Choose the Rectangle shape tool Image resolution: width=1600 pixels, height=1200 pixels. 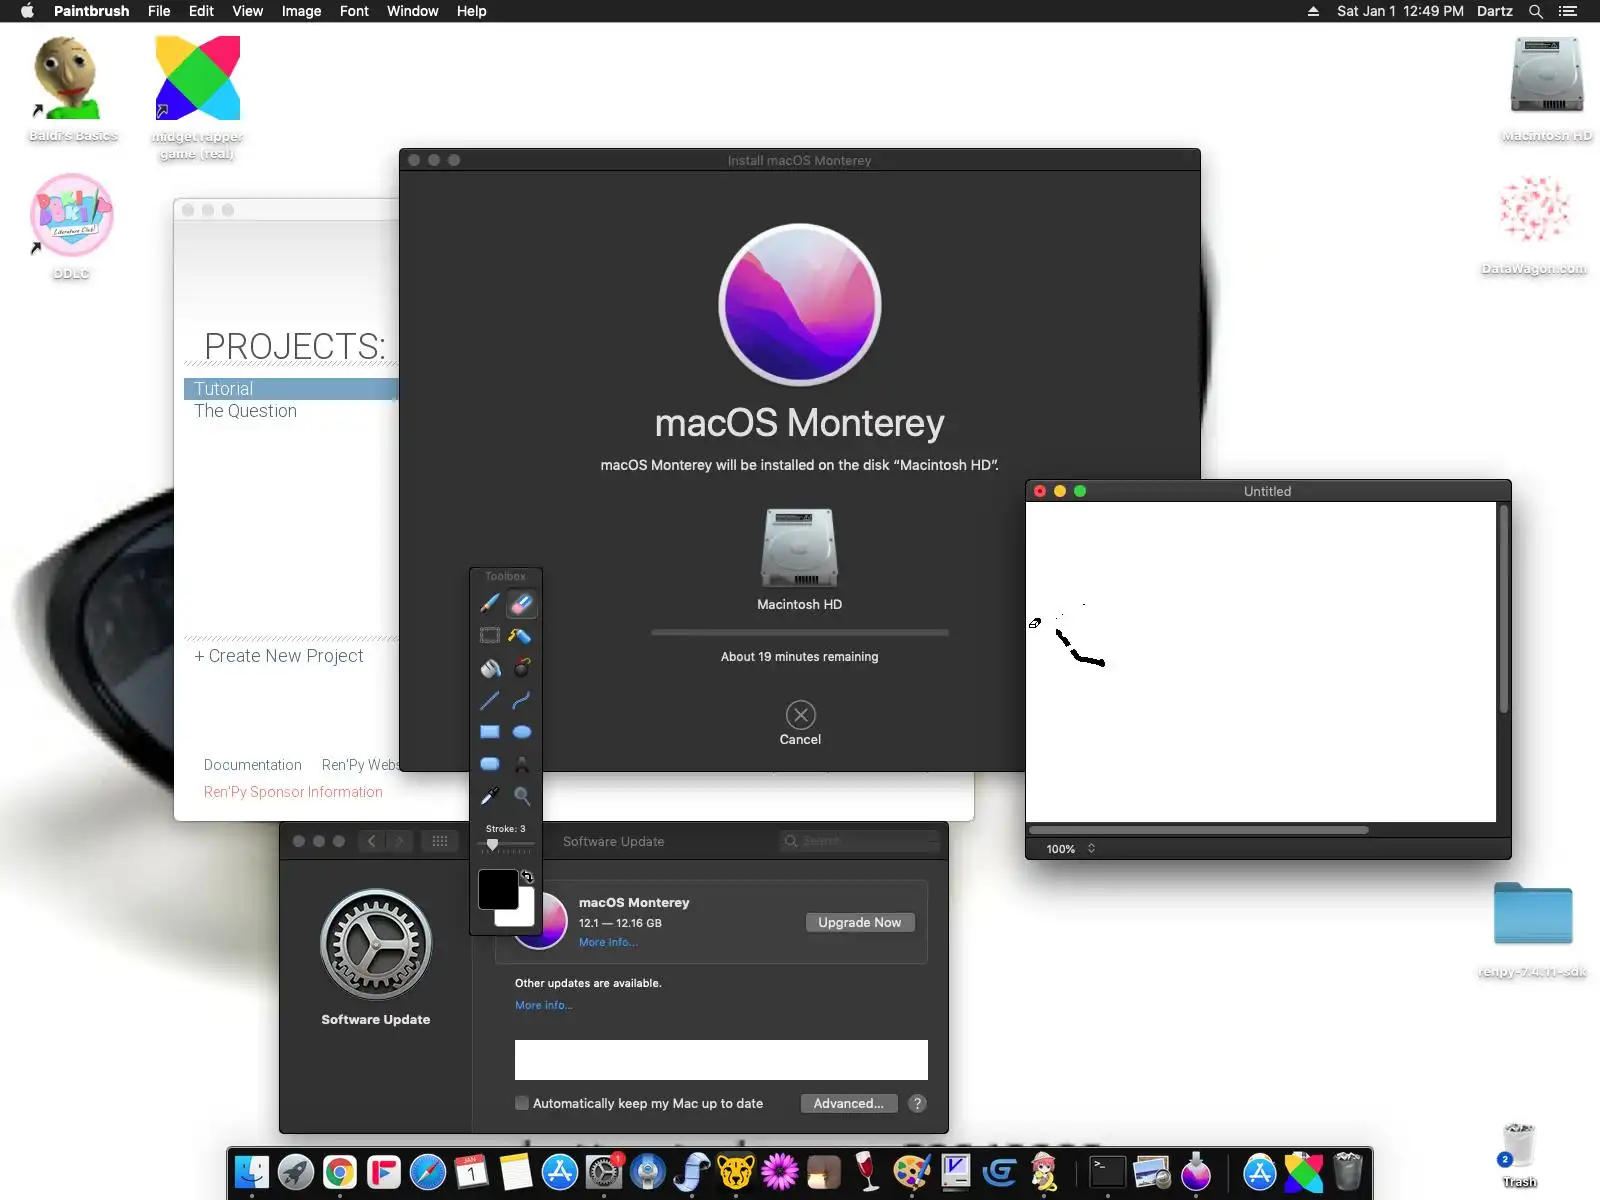click(490, 732)
